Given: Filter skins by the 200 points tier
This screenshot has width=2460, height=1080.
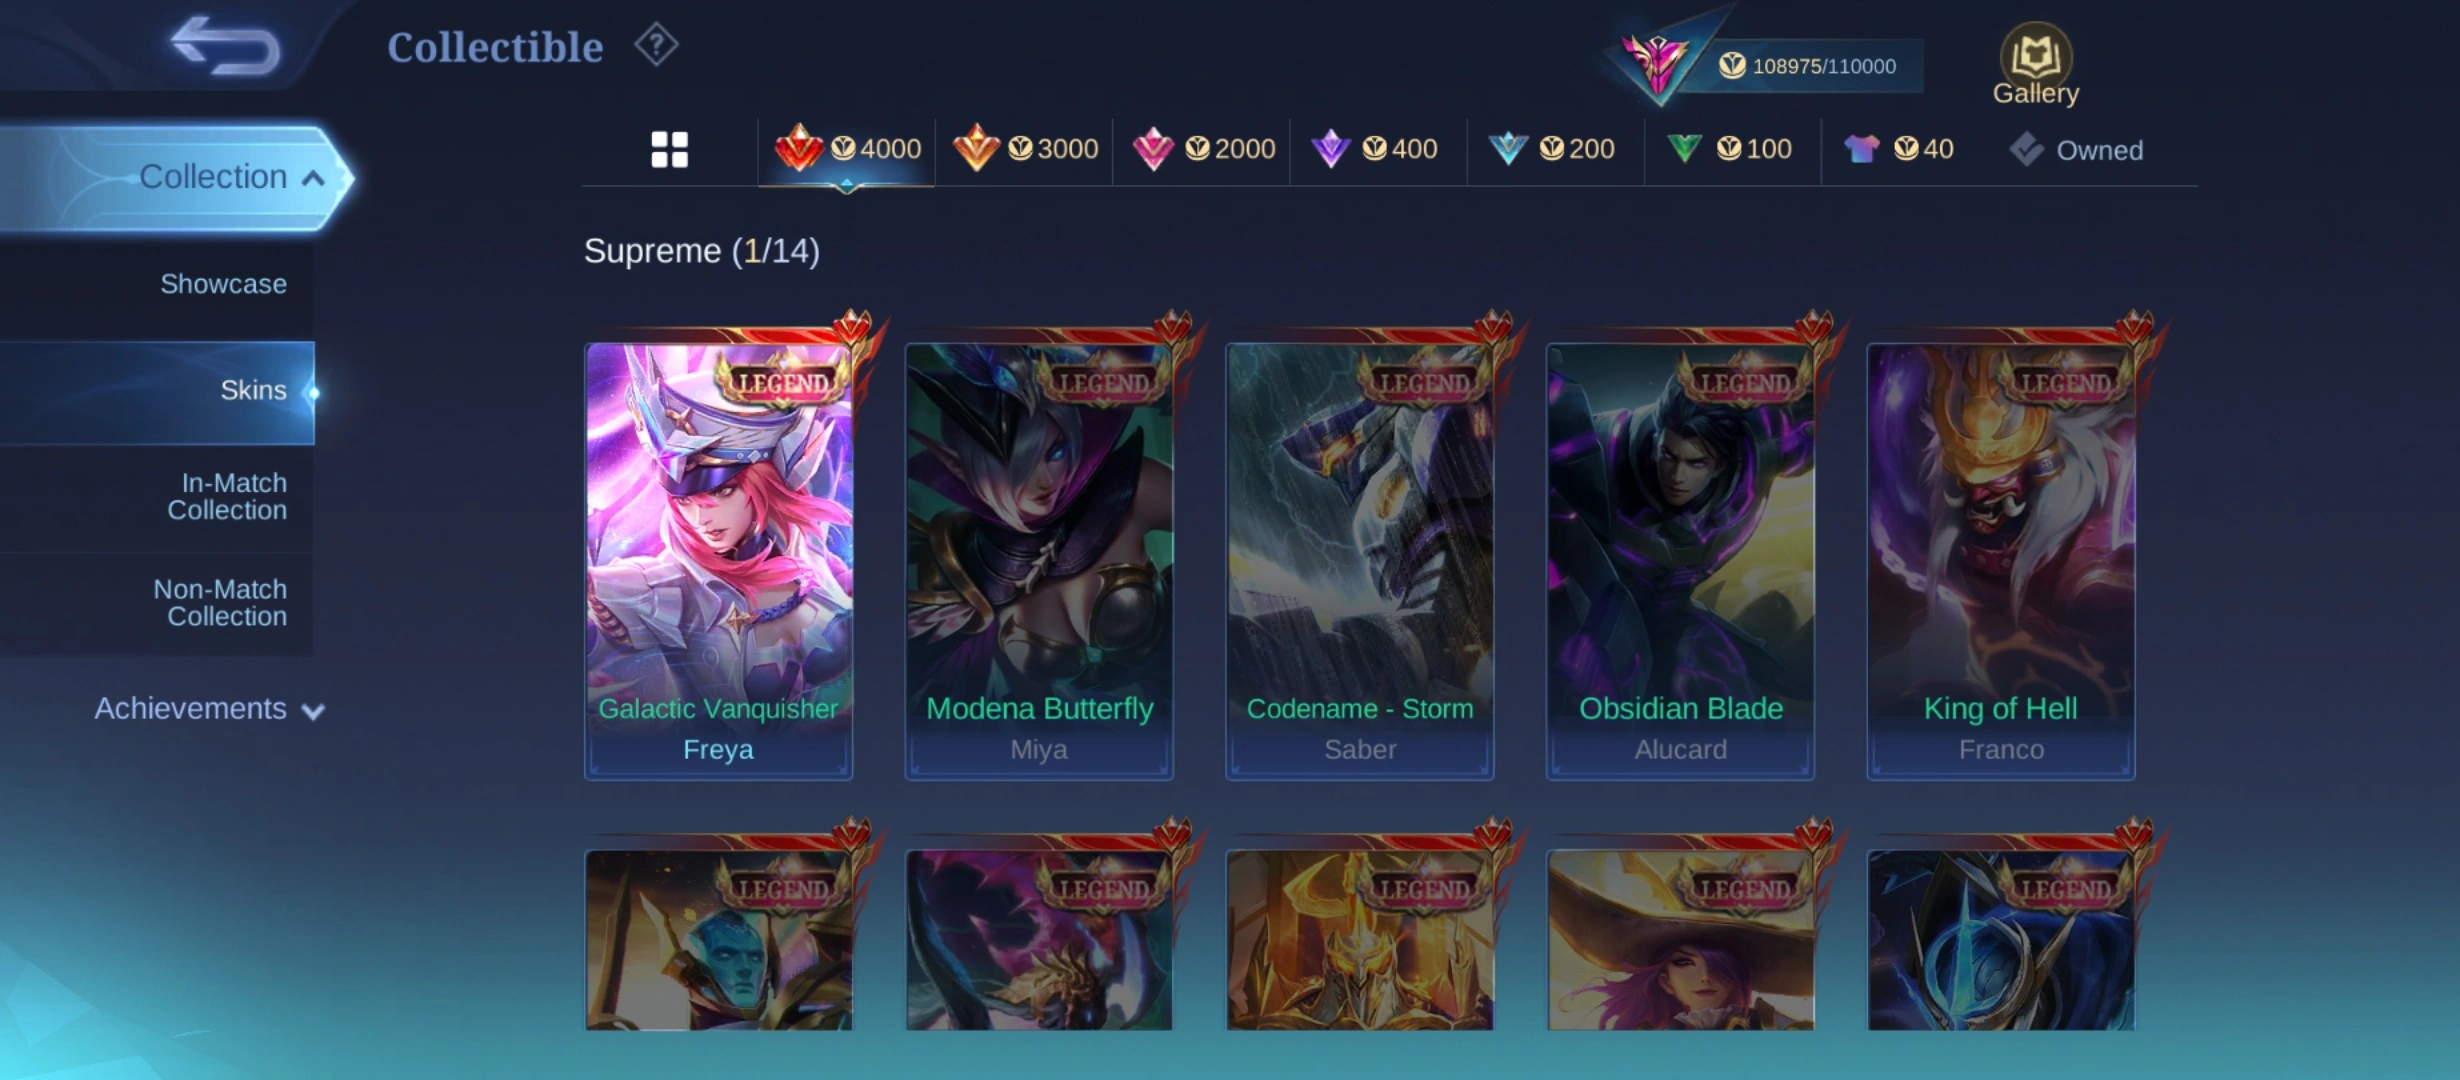Looking at the screenshot, I should (1552, 150).
